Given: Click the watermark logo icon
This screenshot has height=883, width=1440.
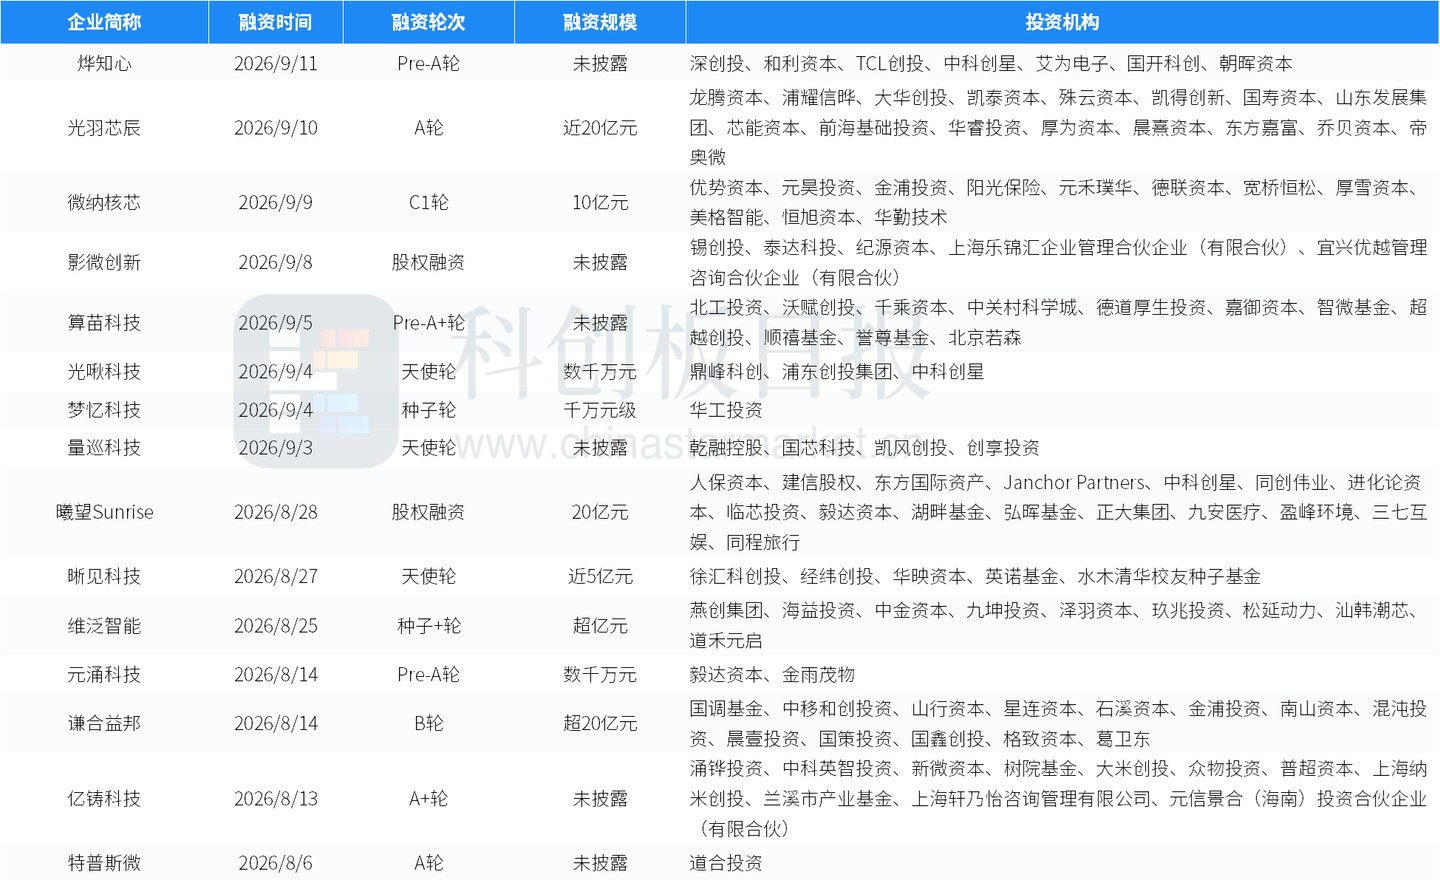Looking at the screenshot, I should pos(316,381).
